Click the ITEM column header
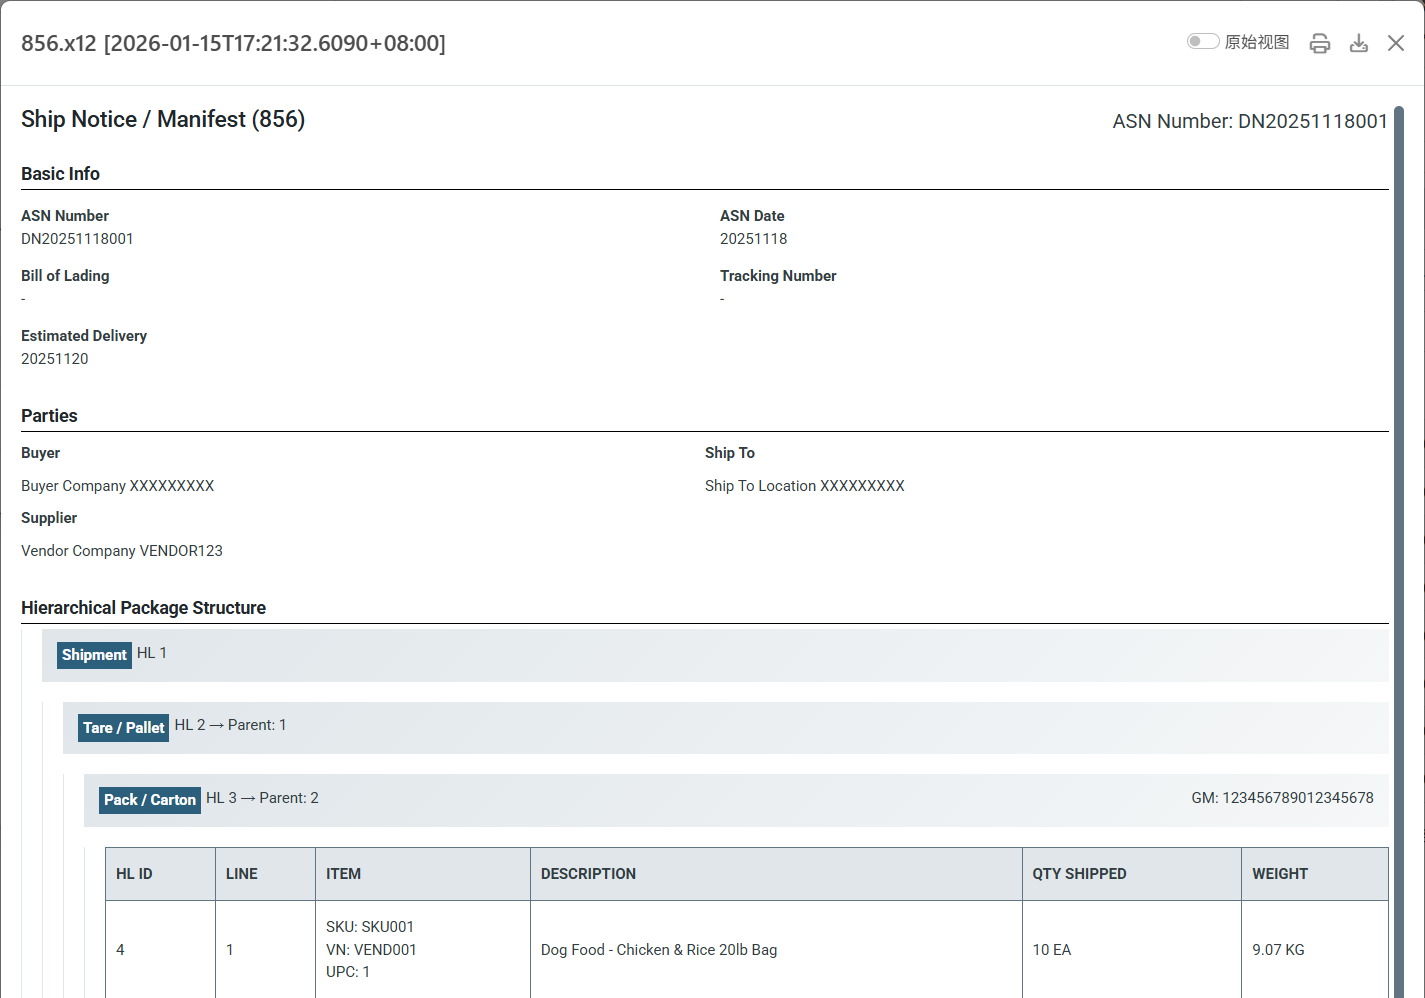This screenshot has width=1425, height=998. pos(343,874)
